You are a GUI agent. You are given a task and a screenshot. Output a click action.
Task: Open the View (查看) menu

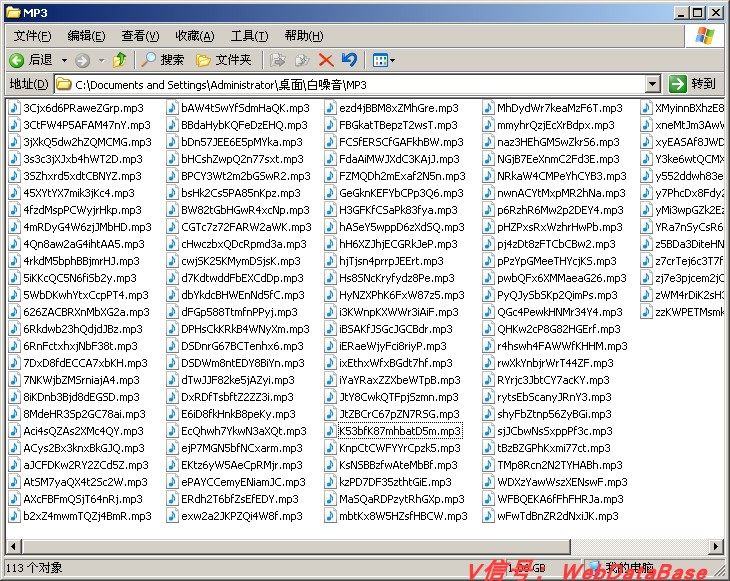tap(140, 36)
